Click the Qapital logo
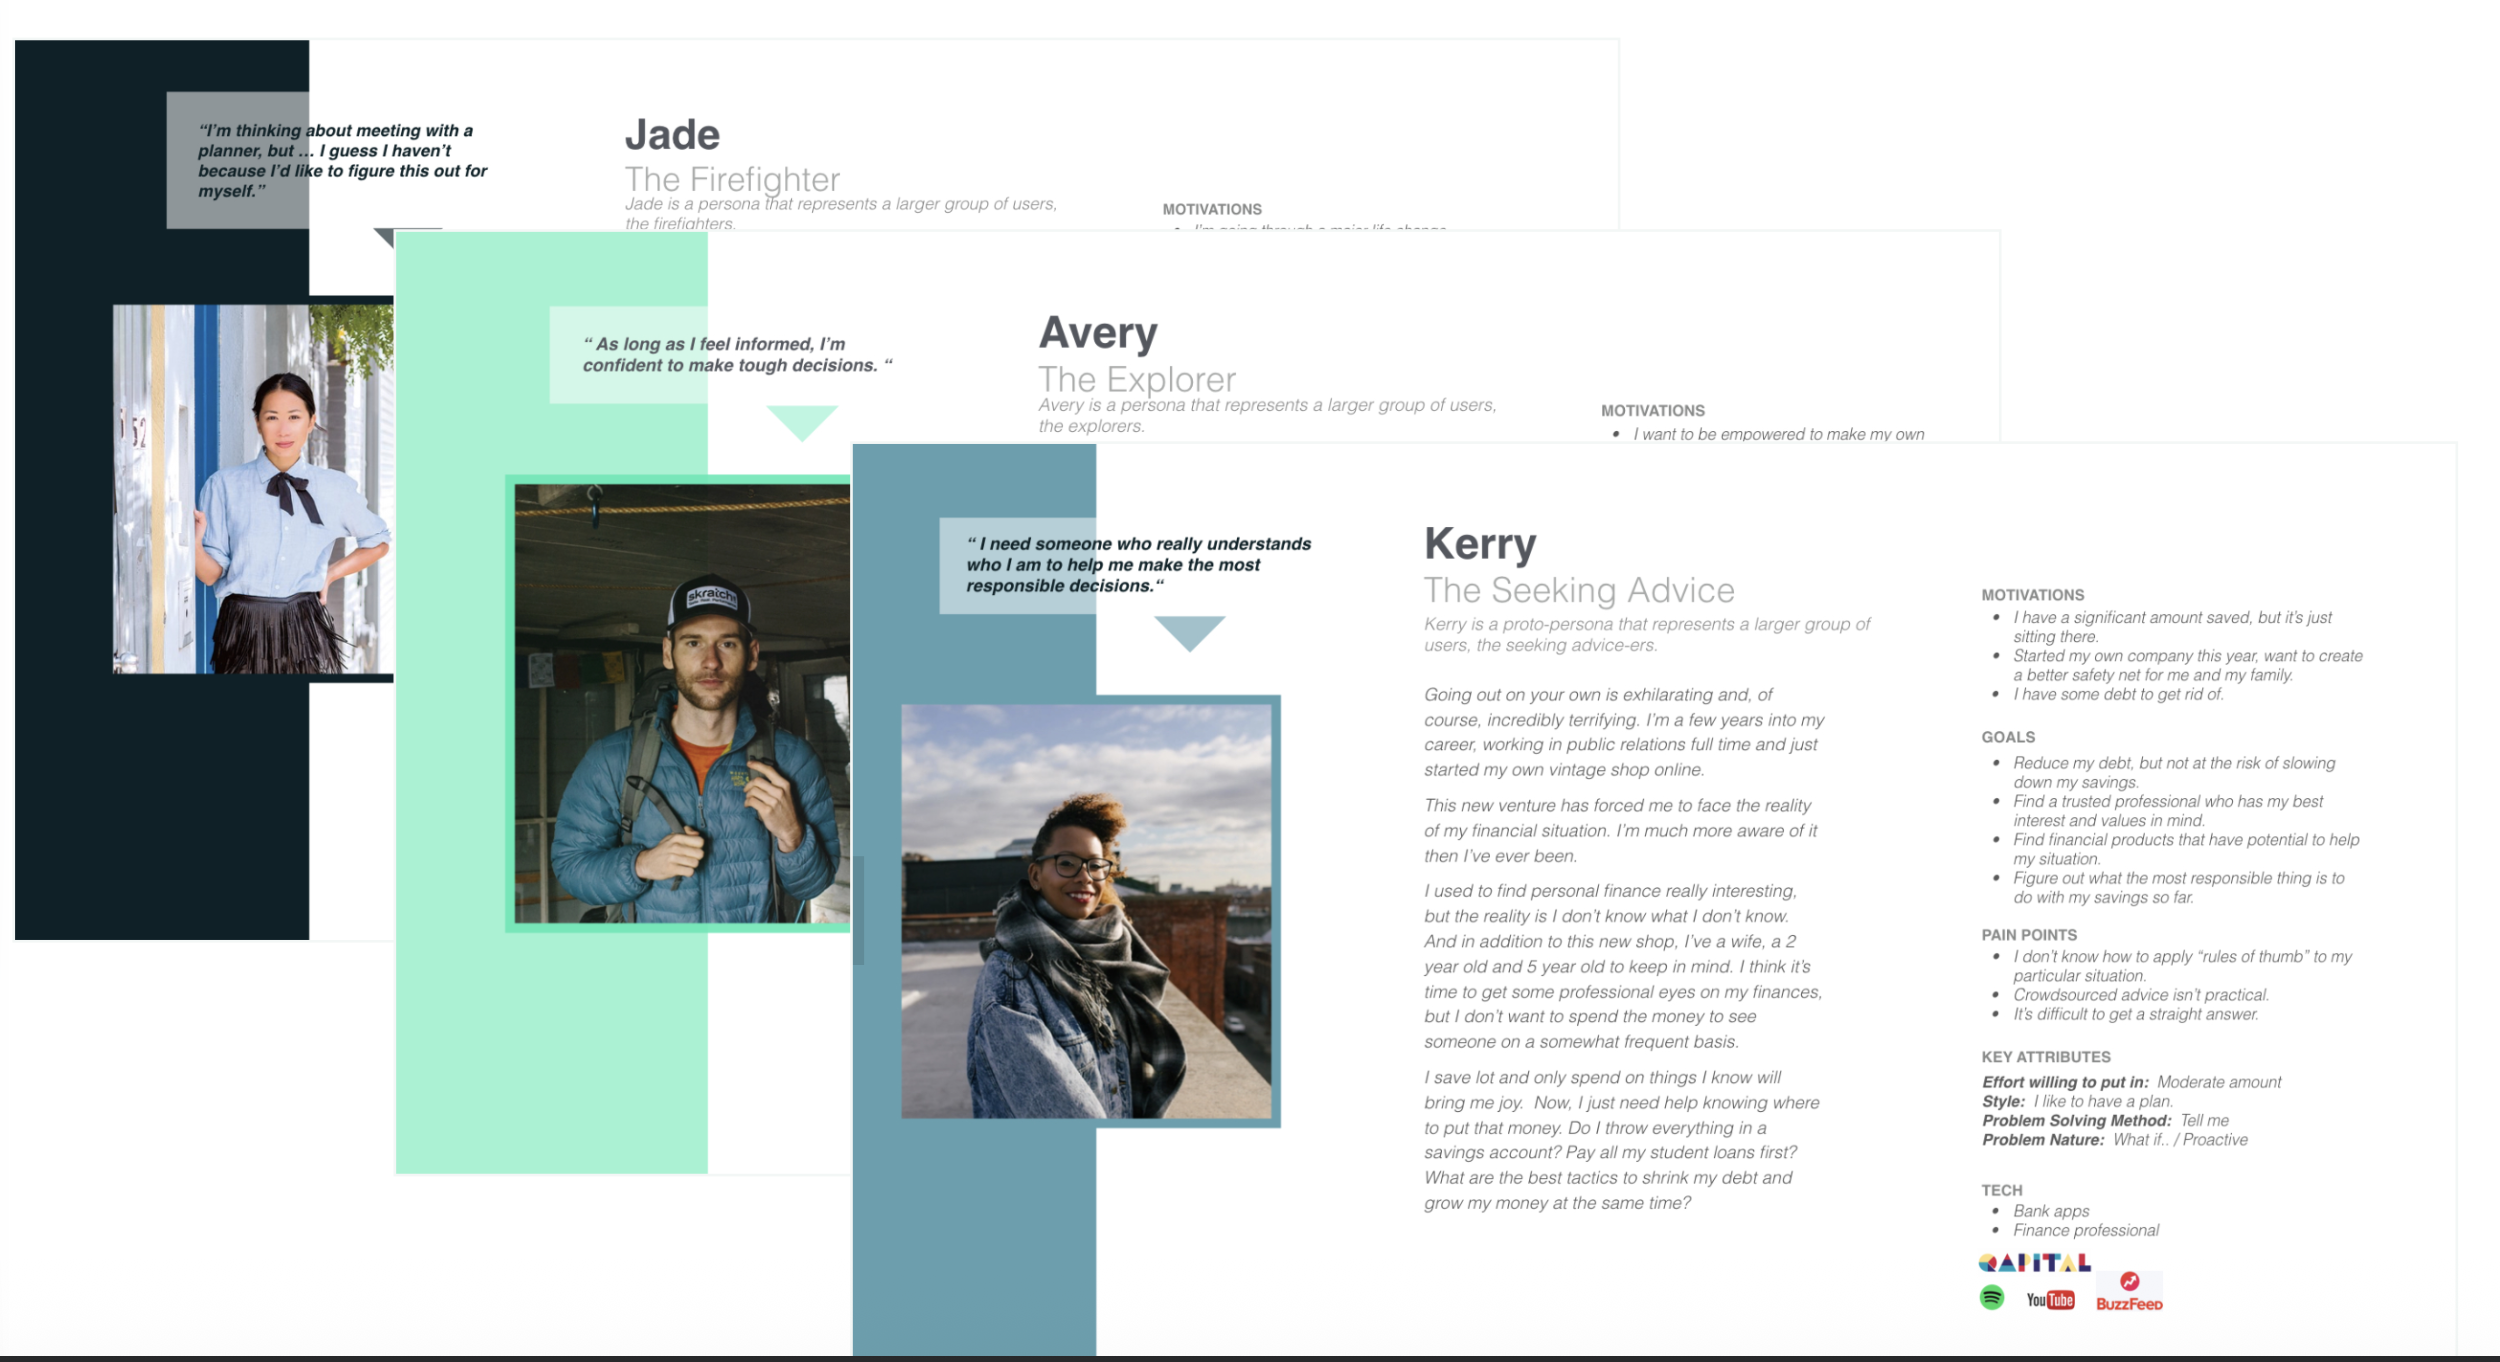This screenshot has height=1362, width=2500. click(x=2034, y=1263)
